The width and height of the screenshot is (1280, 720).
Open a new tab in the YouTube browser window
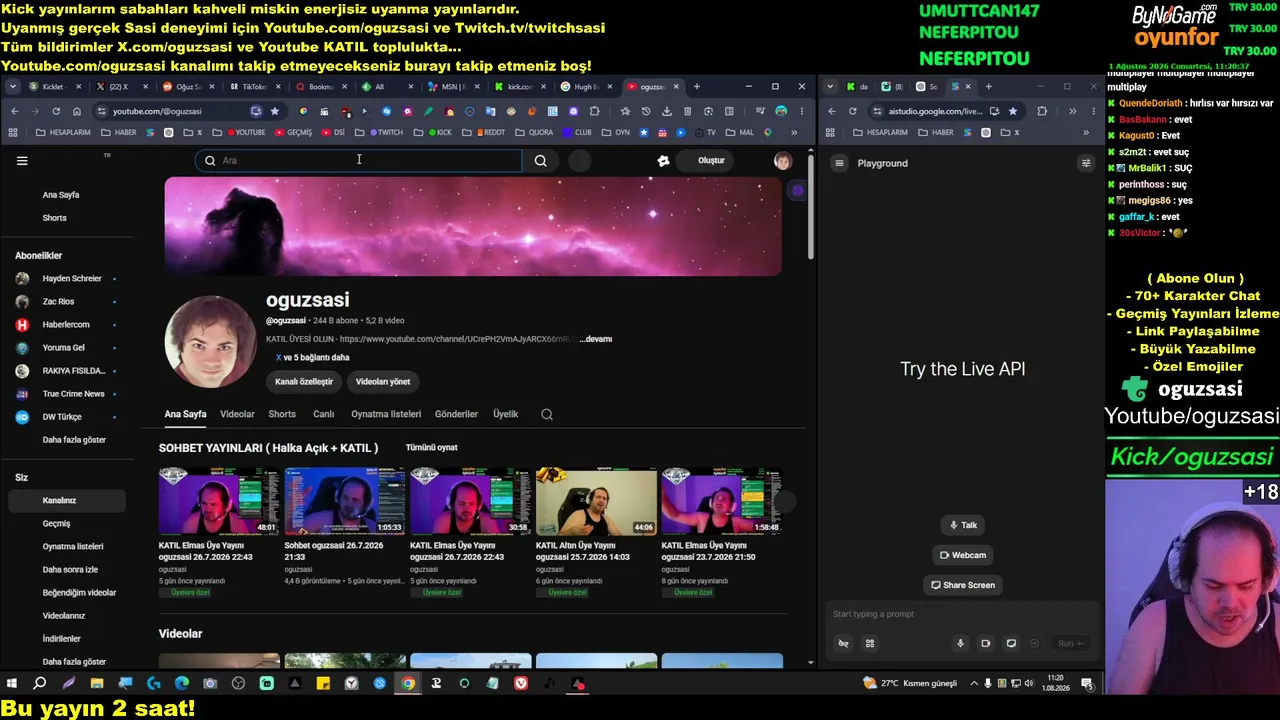coord(697,87)
